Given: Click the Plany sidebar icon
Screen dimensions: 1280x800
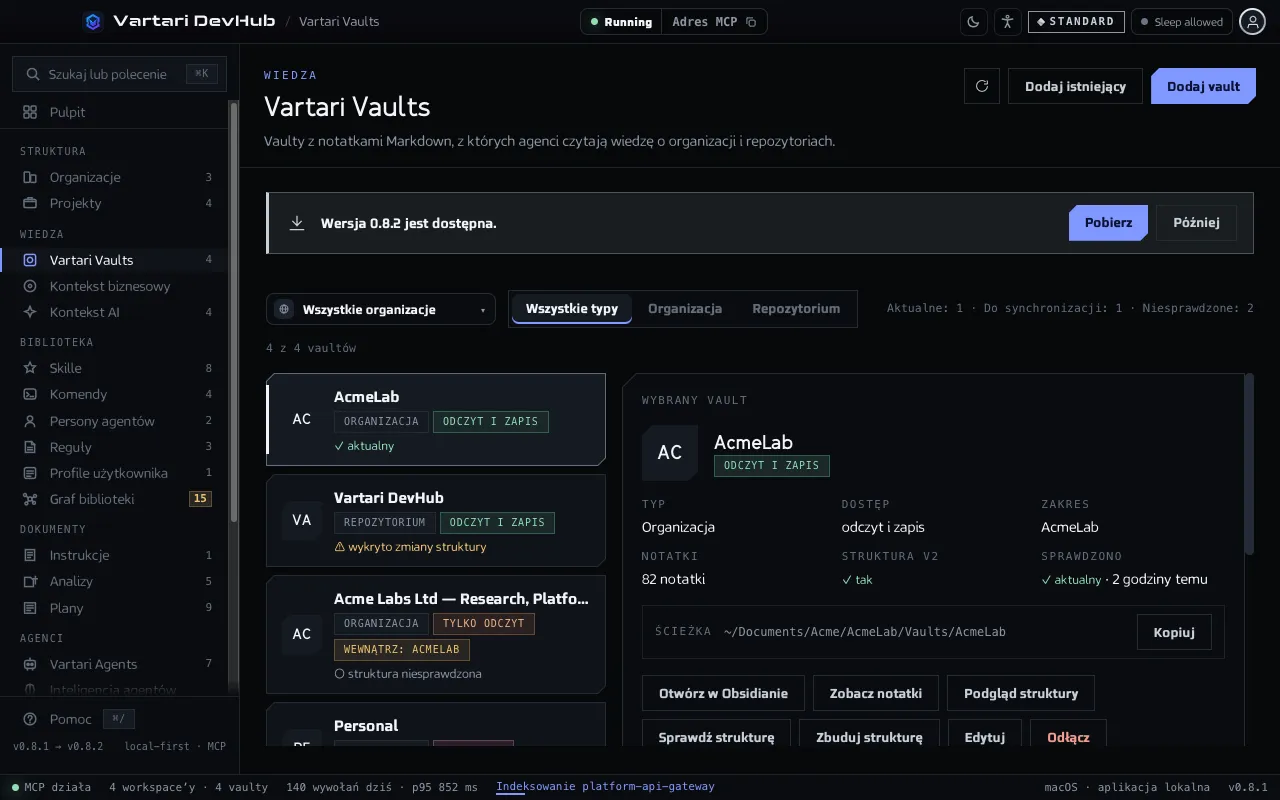Looking at the screenshot, I should 30,608.
